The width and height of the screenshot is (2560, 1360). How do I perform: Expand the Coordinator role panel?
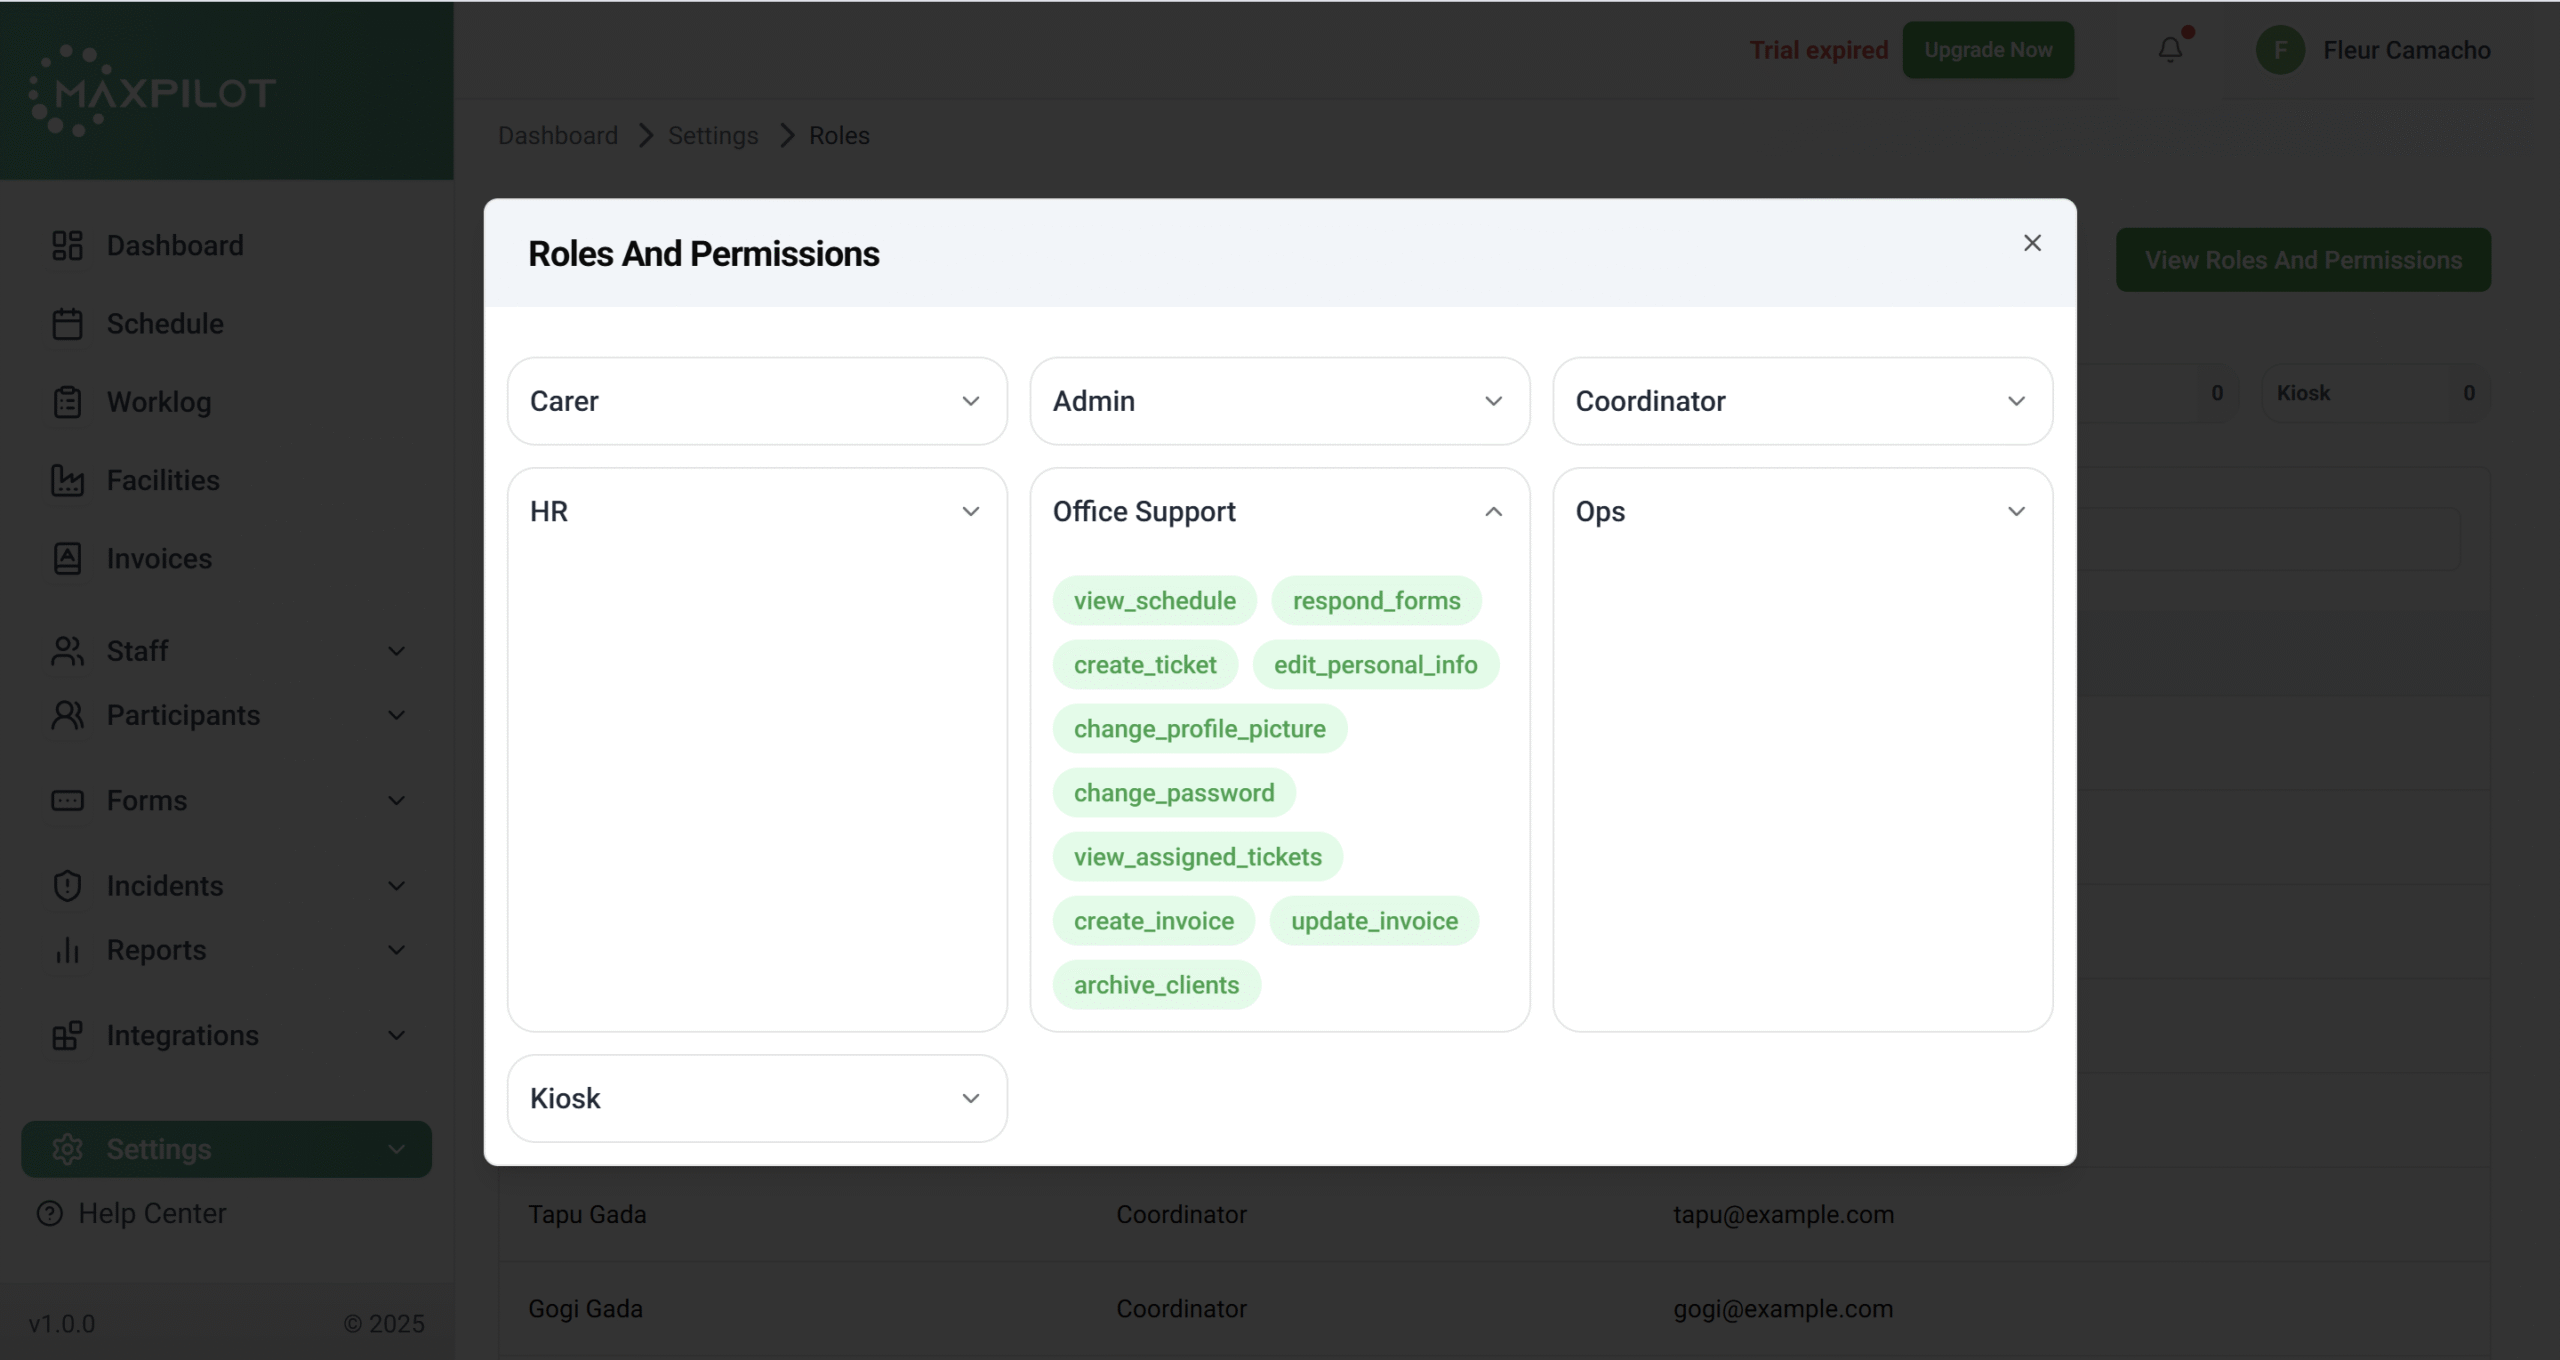[x=2016, y=401]
